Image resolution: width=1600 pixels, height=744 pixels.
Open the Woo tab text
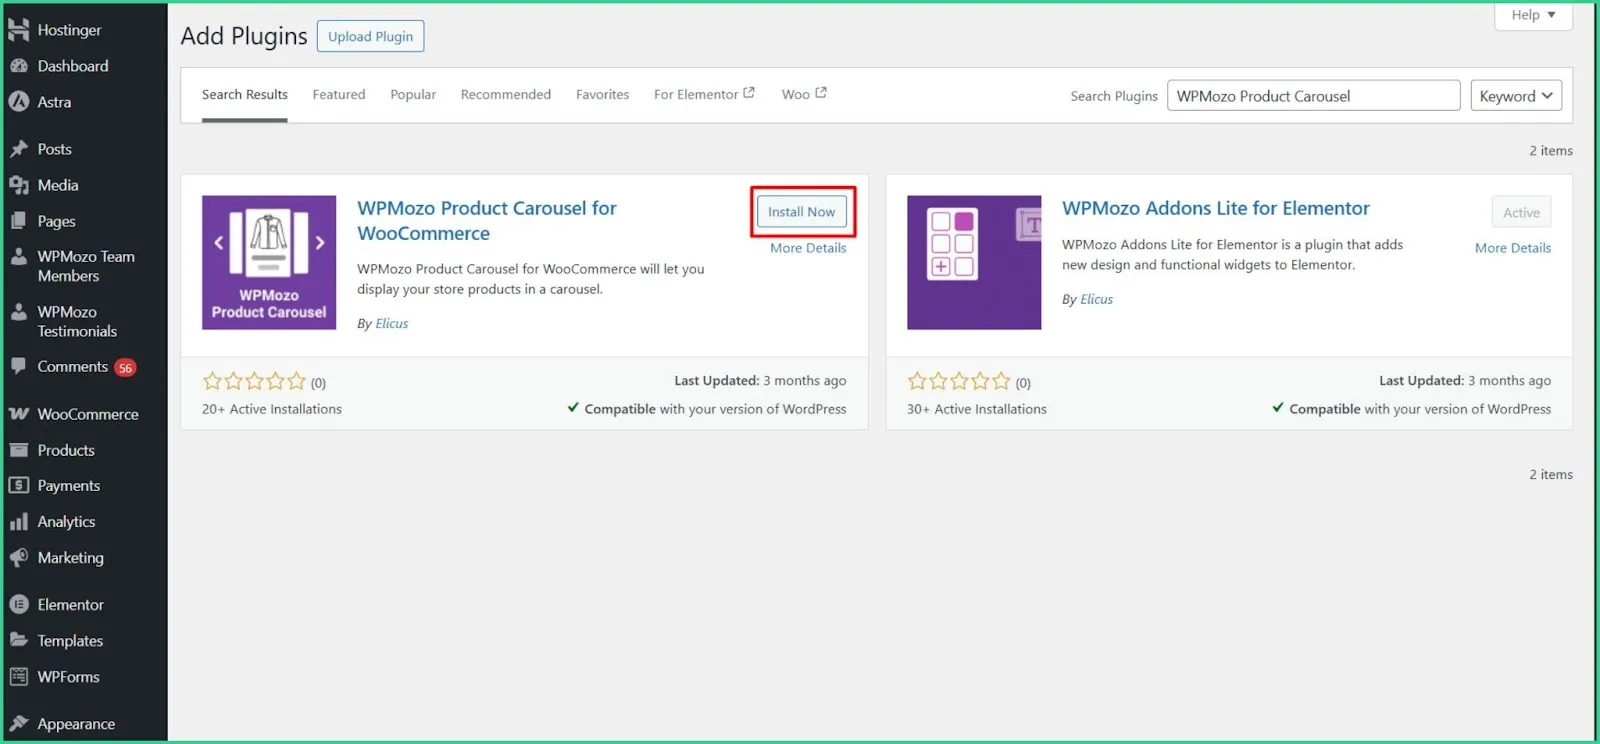[x=796, y=95]
